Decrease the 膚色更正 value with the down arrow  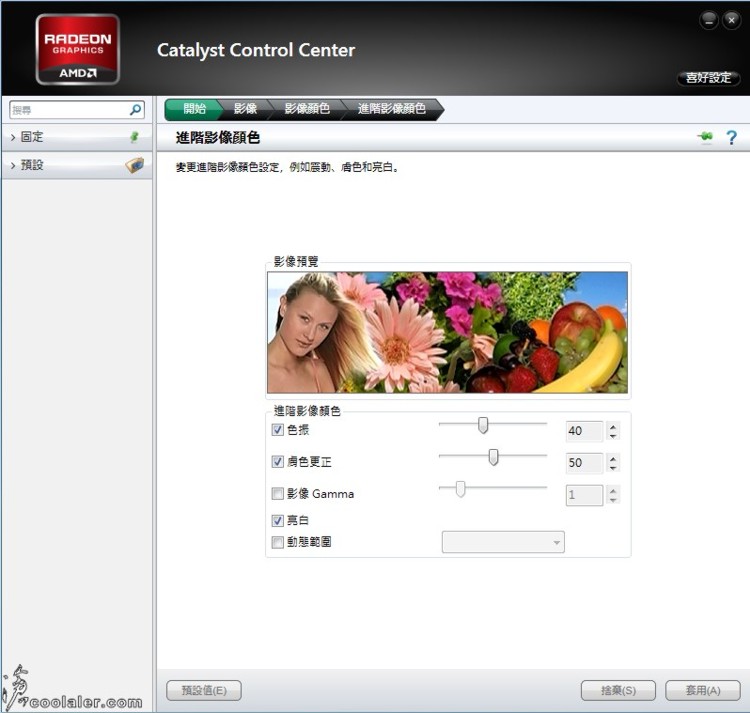613,468
